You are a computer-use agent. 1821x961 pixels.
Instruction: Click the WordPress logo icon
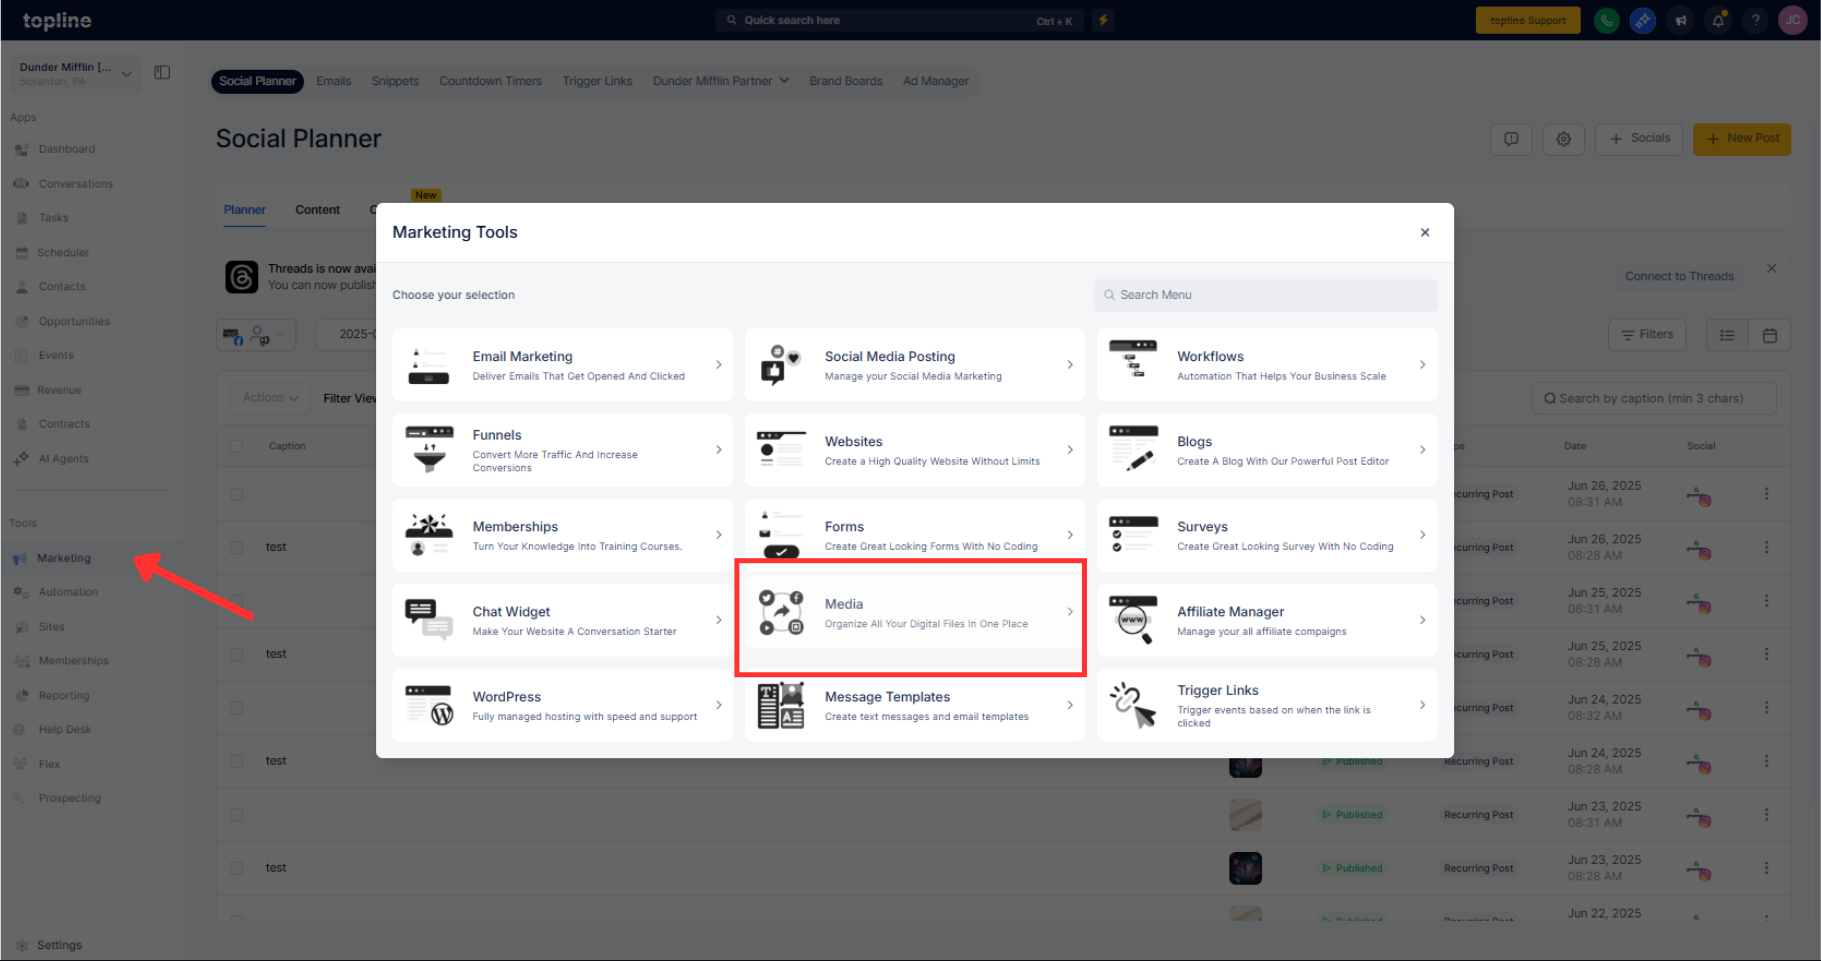(429, 705)
